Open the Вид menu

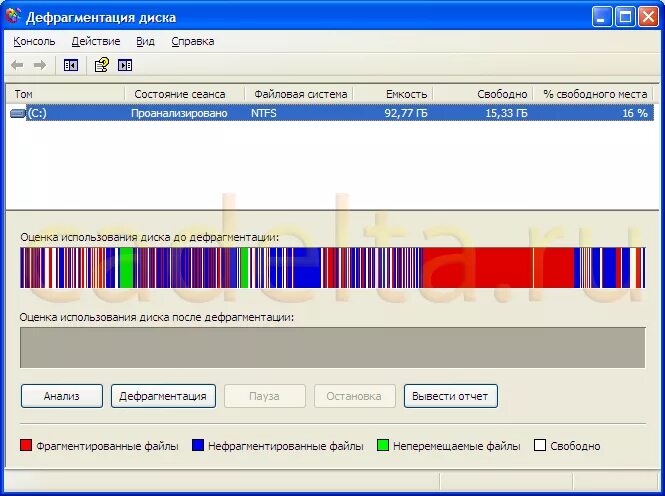coord(145,42)
